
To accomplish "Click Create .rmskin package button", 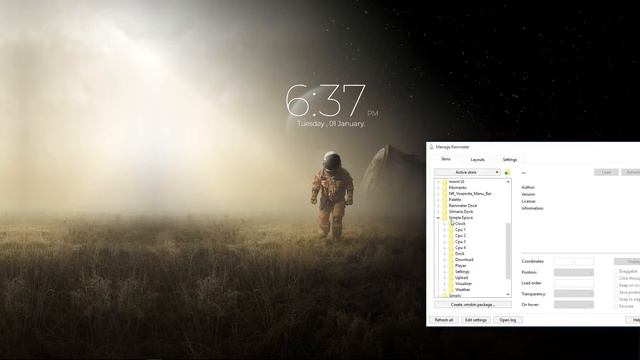I will click(473, 304).
